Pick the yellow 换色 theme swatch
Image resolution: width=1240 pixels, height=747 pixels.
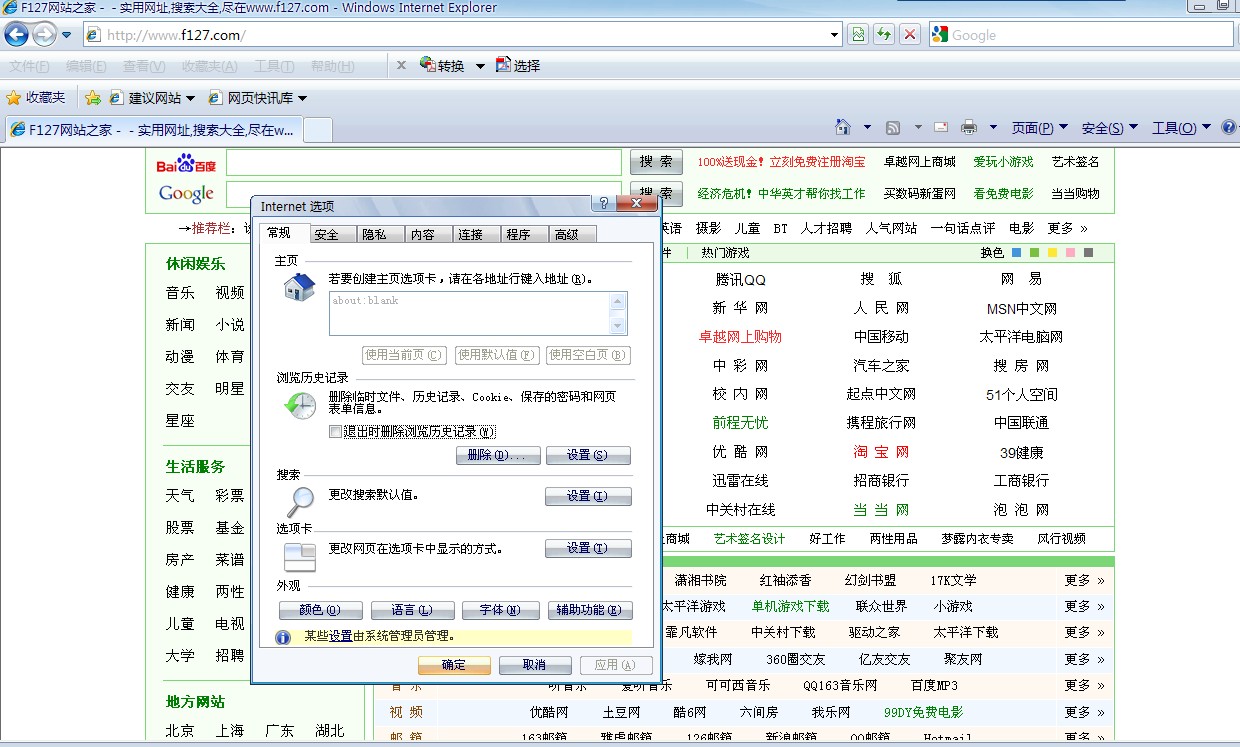[1053, 253]
